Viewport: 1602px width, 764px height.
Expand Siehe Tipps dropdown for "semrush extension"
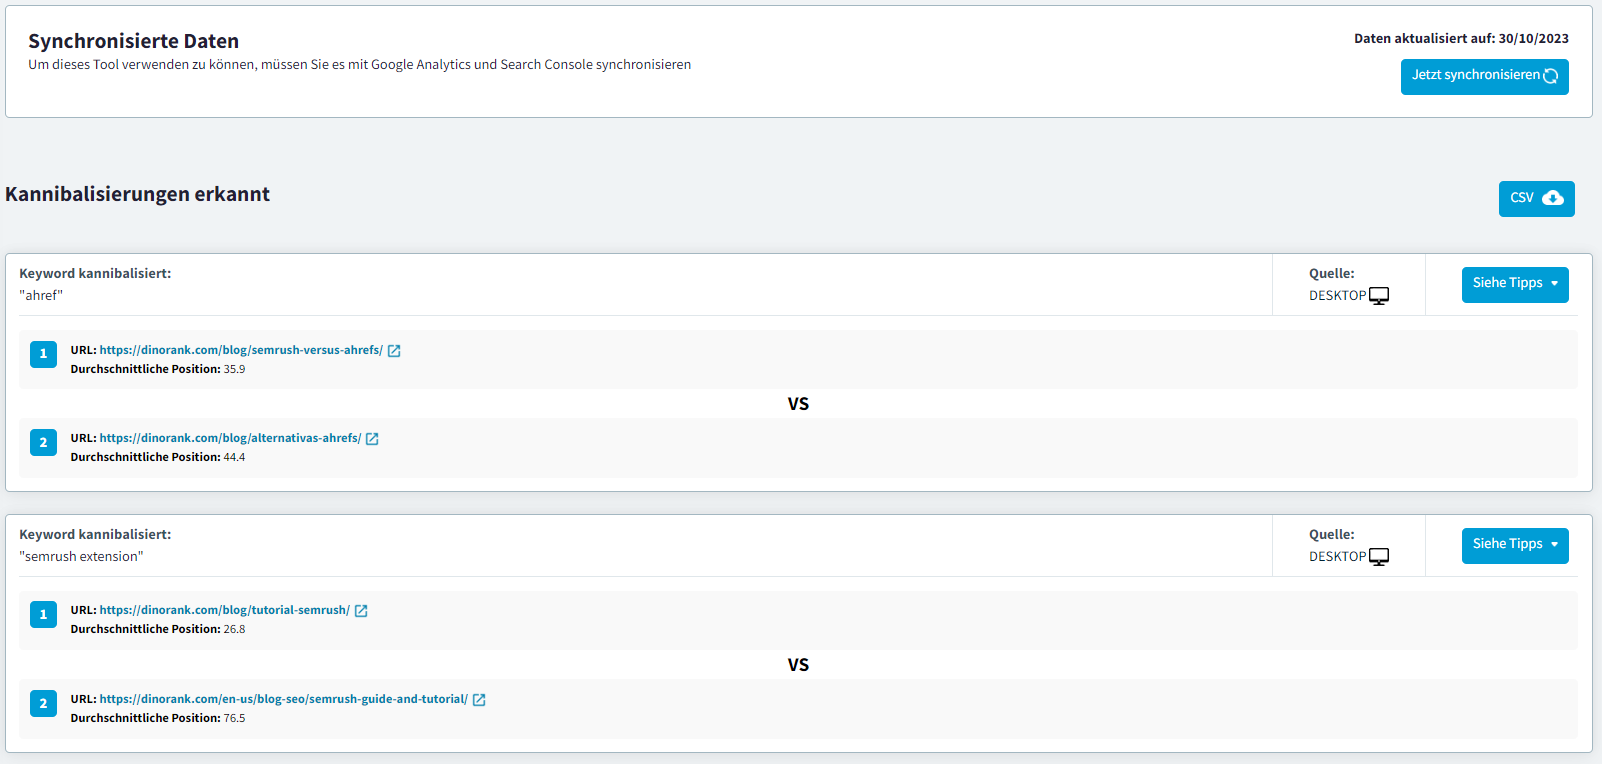point(1514,545)
